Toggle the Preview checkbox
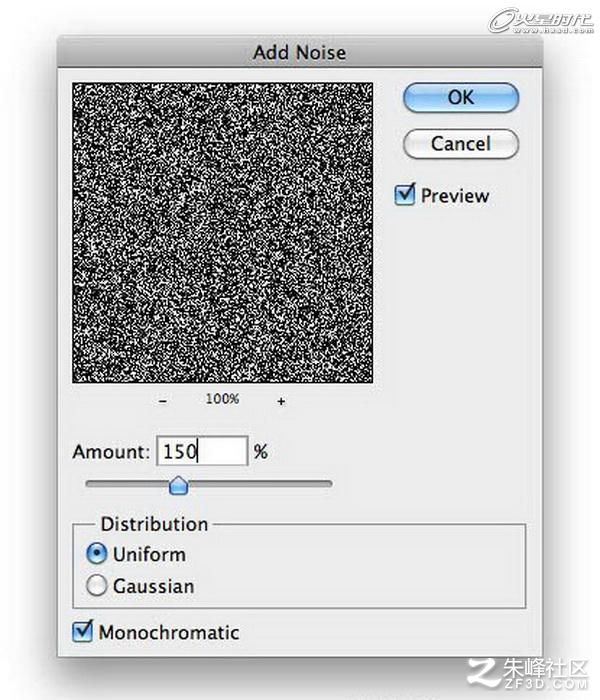 click(x=405, y=195)
